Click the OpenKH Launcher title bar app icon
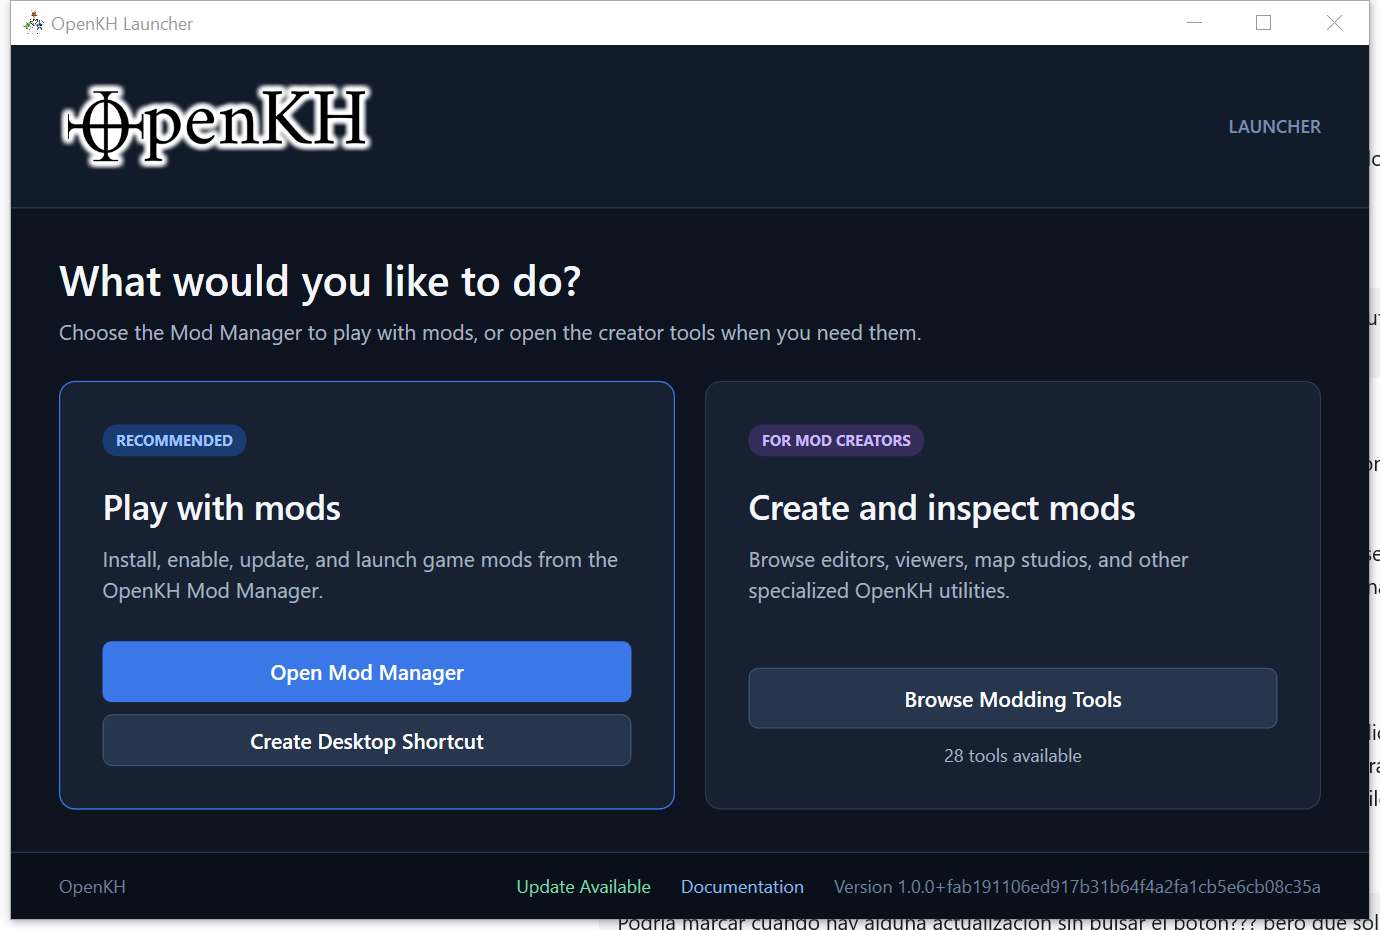The height and width of the screenshot is (930, 1380). pyautogui.click(x=34, y=23)
